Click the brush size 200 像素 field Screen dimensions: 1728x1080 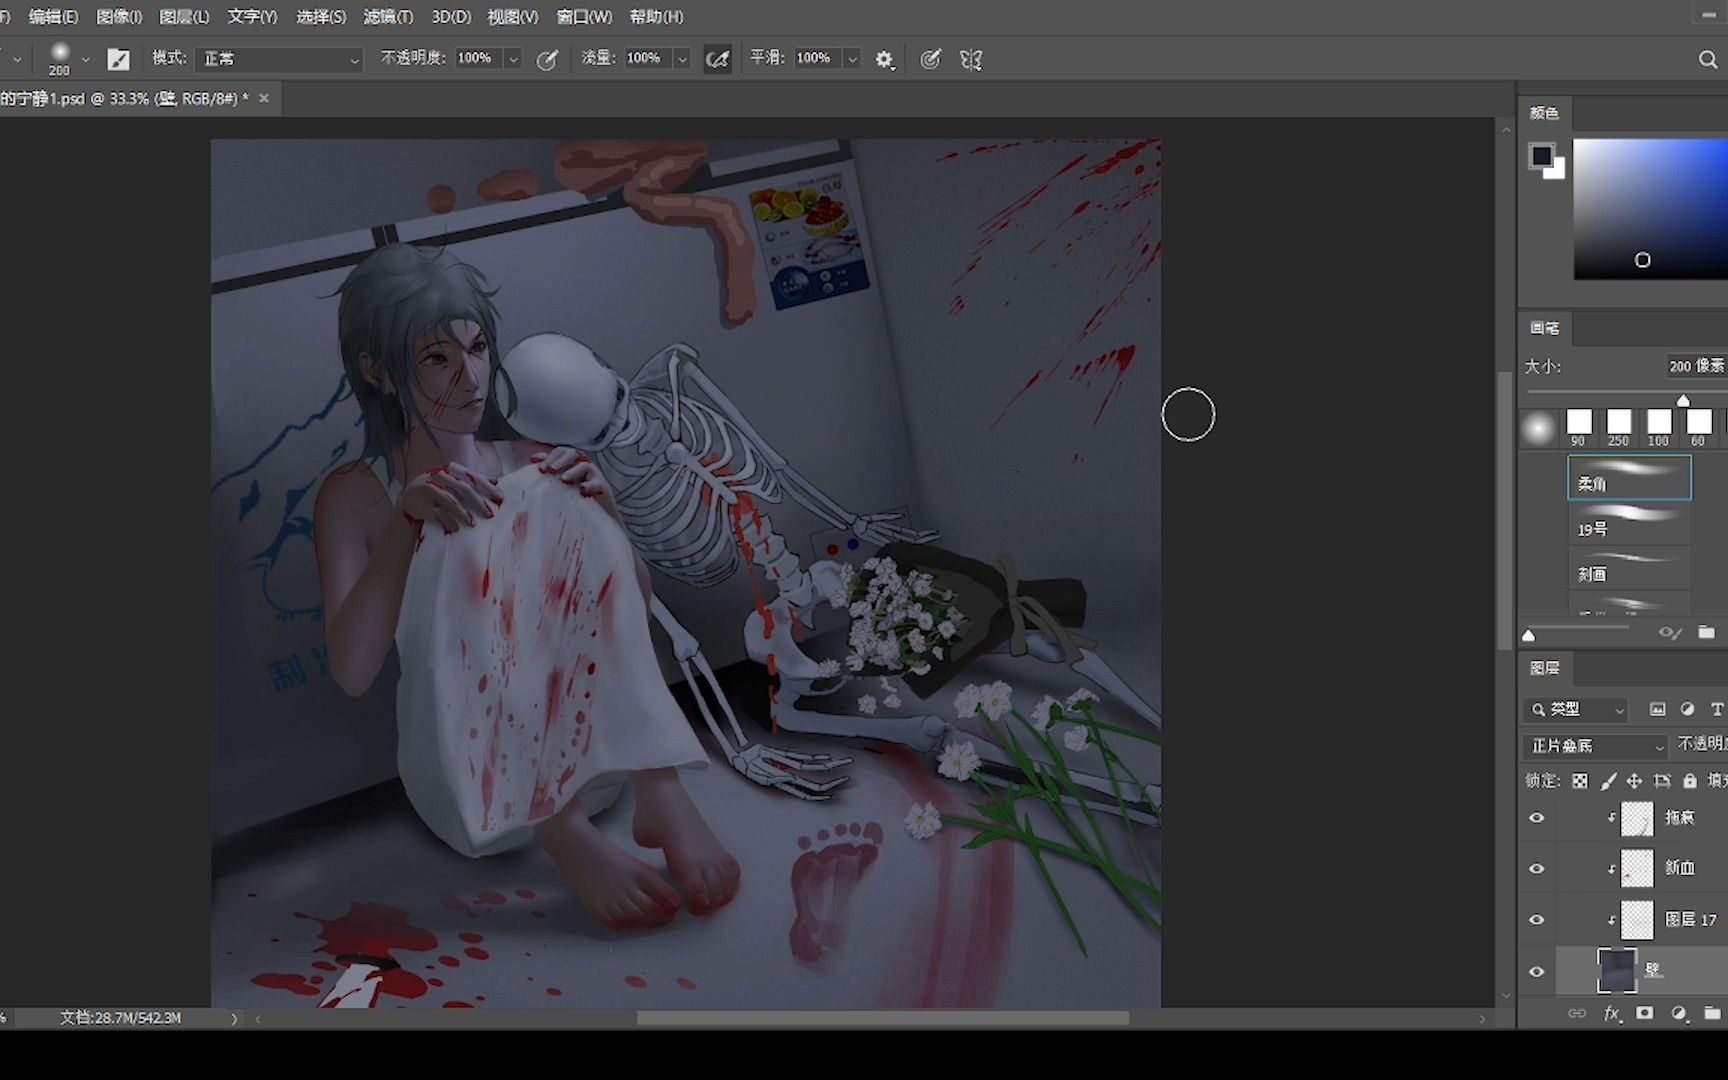[x=1696, y=366]
